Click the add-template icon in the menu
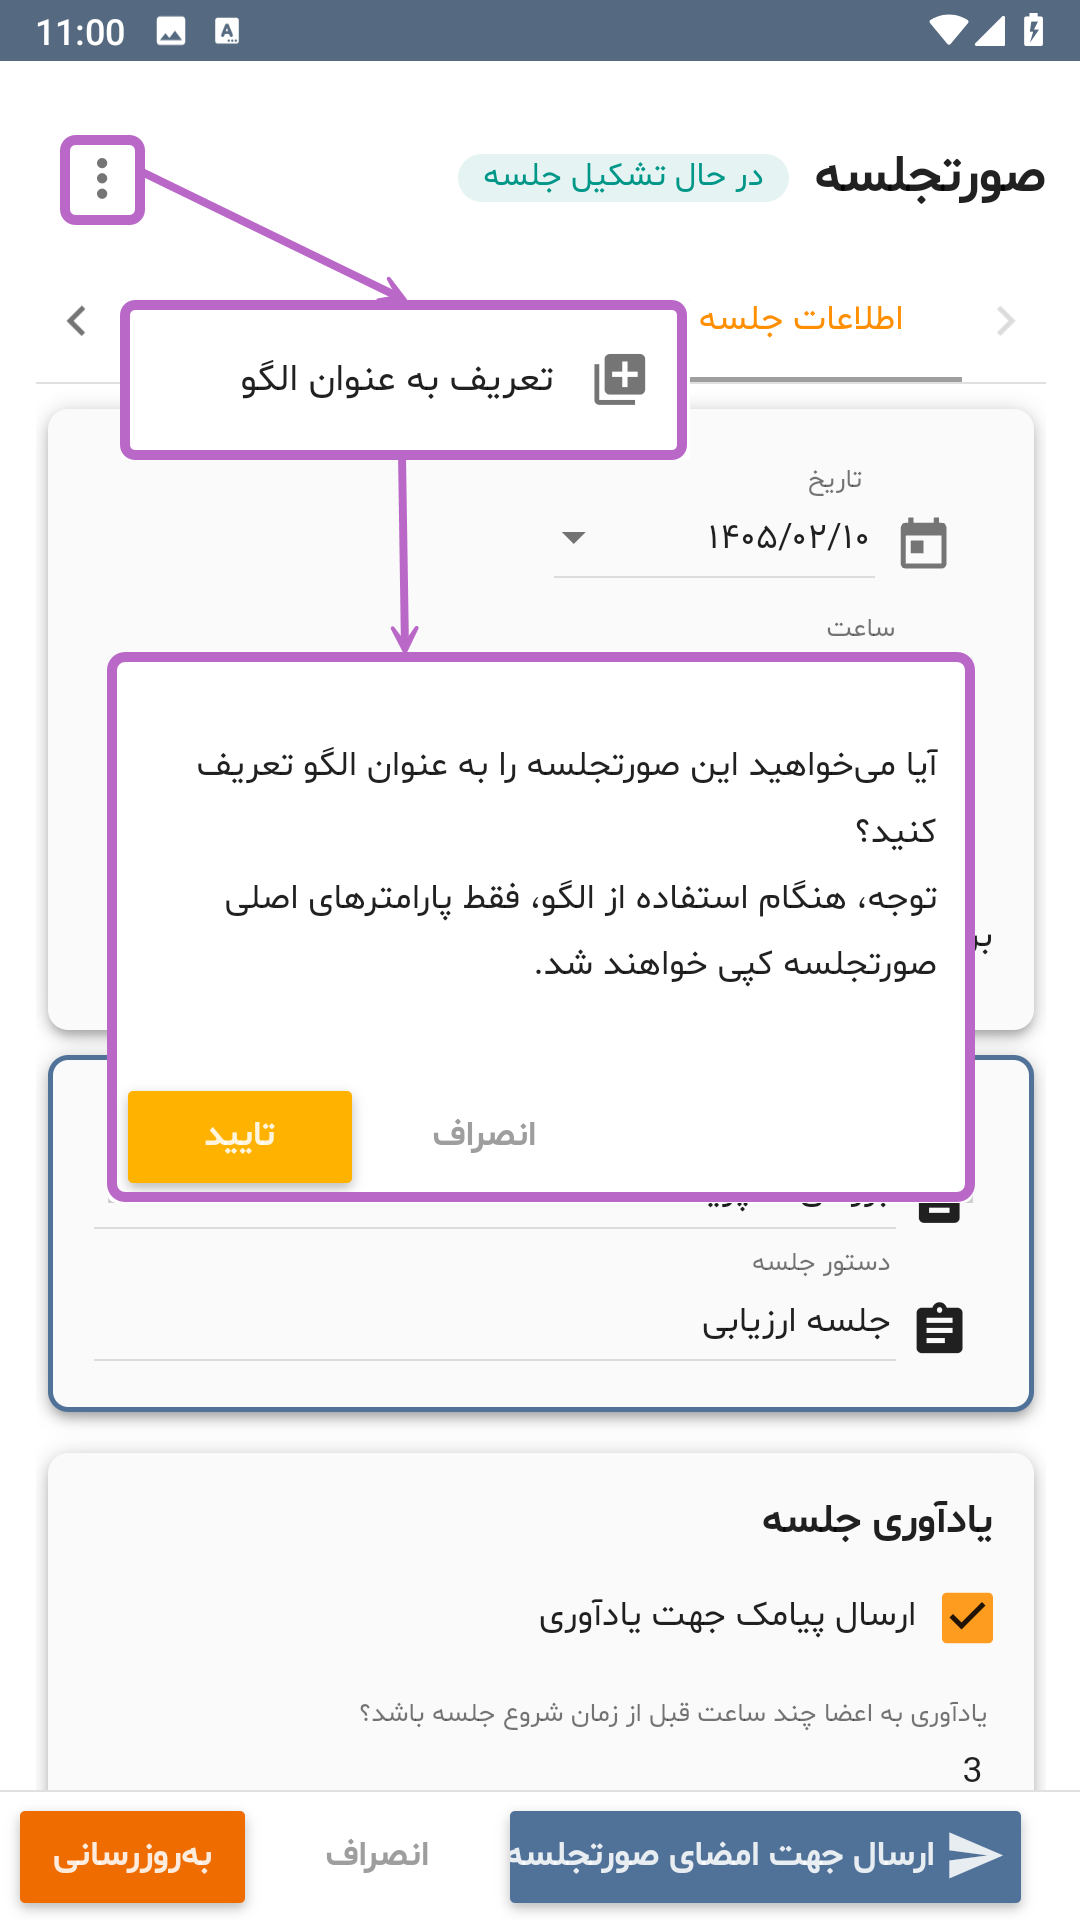 click(620, 380)
